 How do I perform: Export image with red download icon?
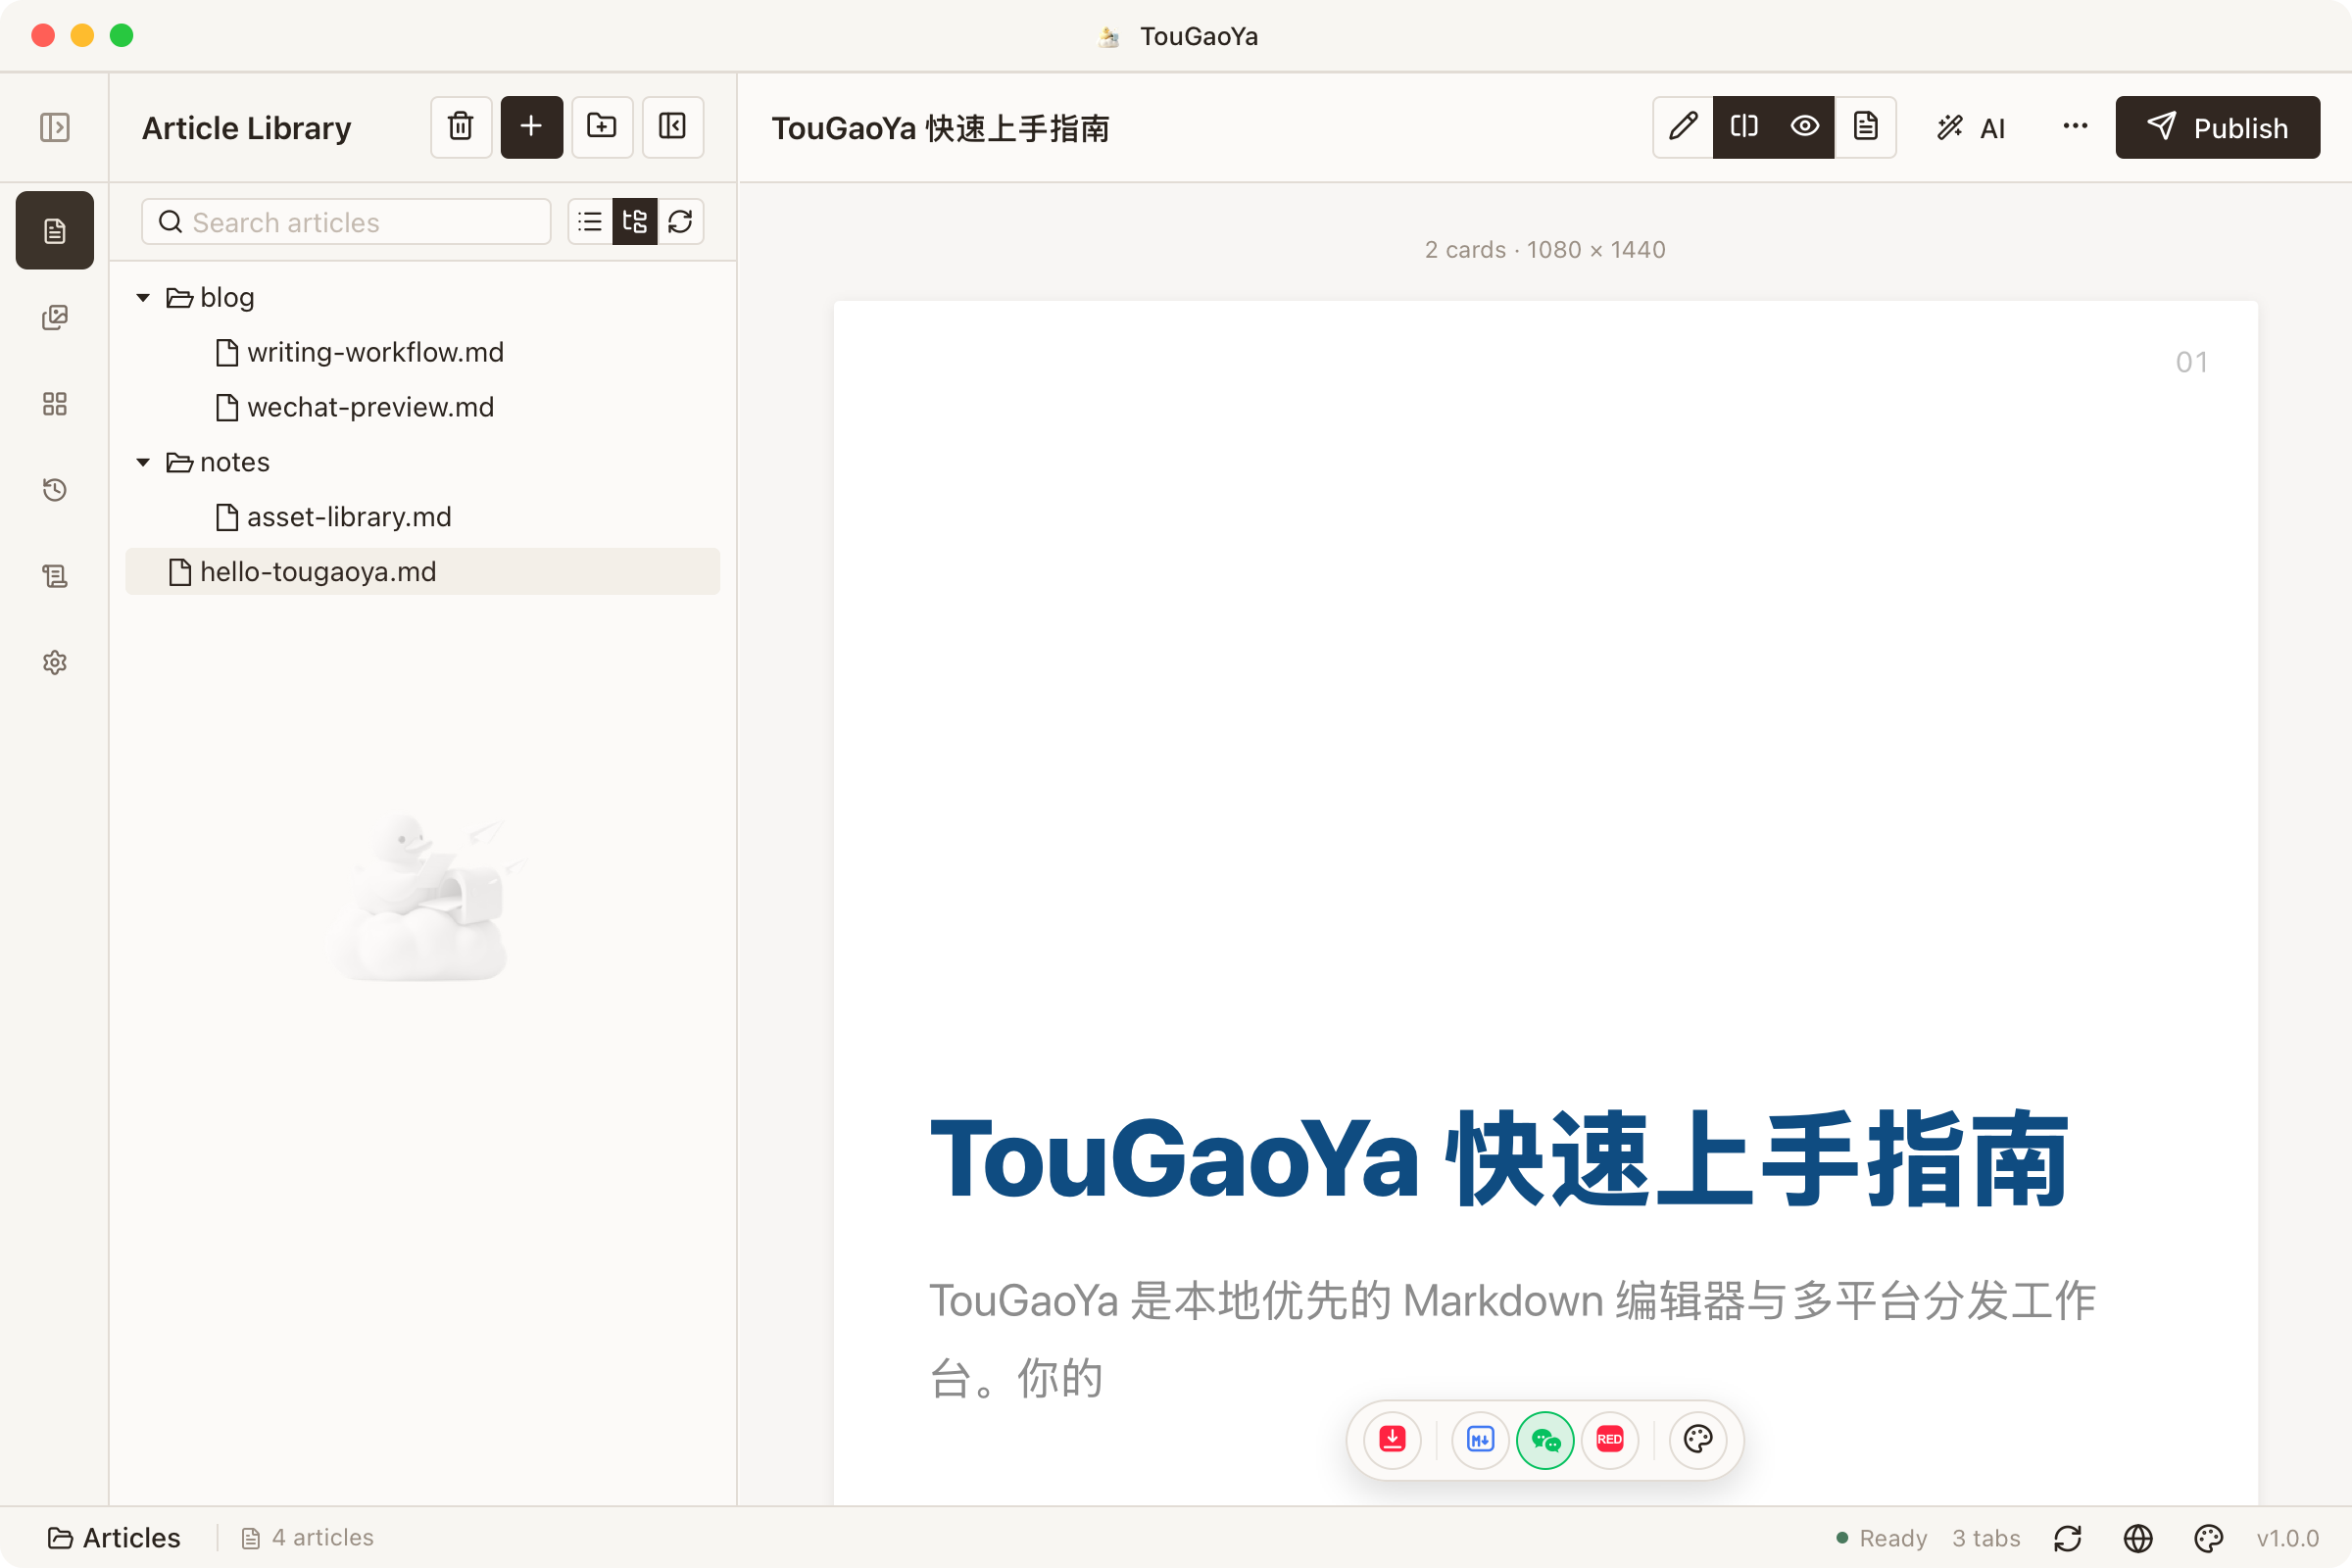coord(1392,1439)
